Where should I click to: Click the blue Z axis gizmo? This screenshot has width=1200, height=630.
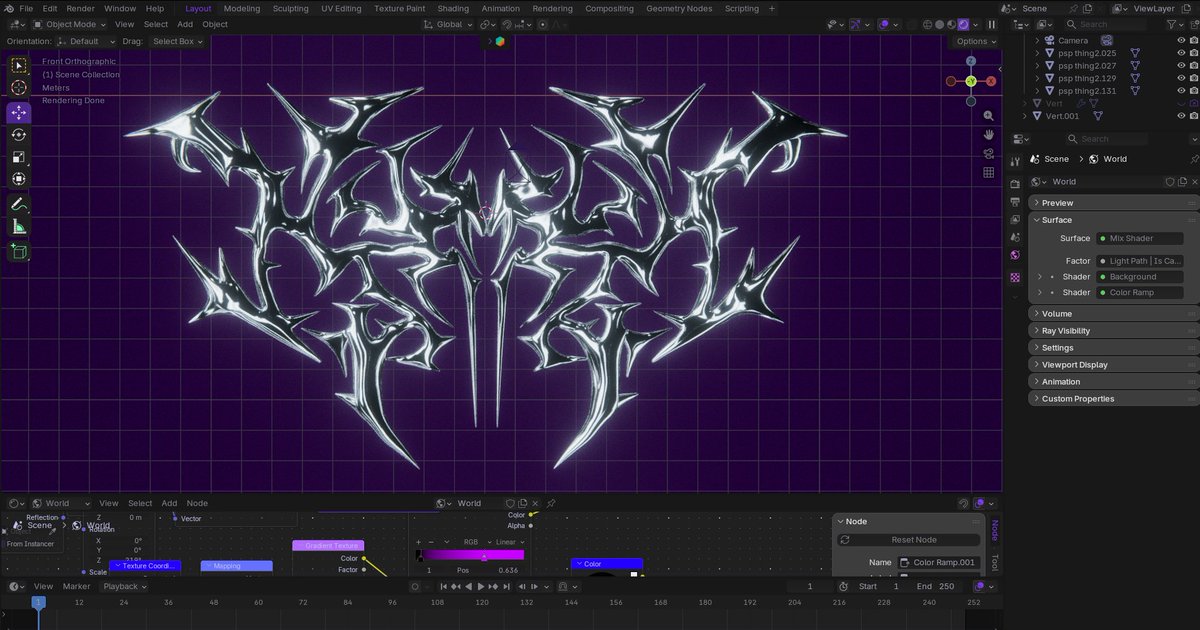click(x=971, y=61)
